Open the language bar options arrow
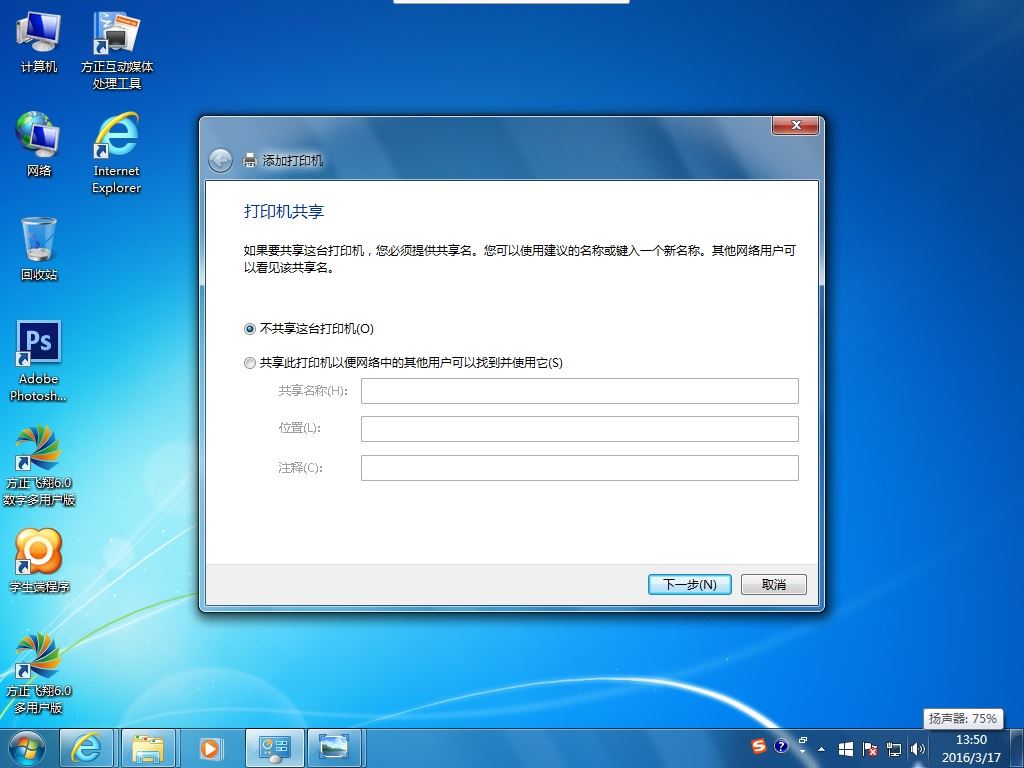The image size is (1024, 768). coord(803,752)
